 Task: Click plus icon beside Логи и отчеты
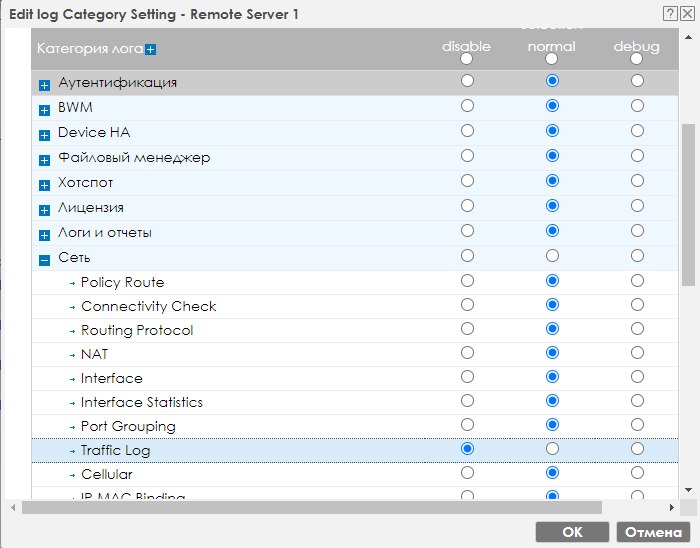click(44, 234)
